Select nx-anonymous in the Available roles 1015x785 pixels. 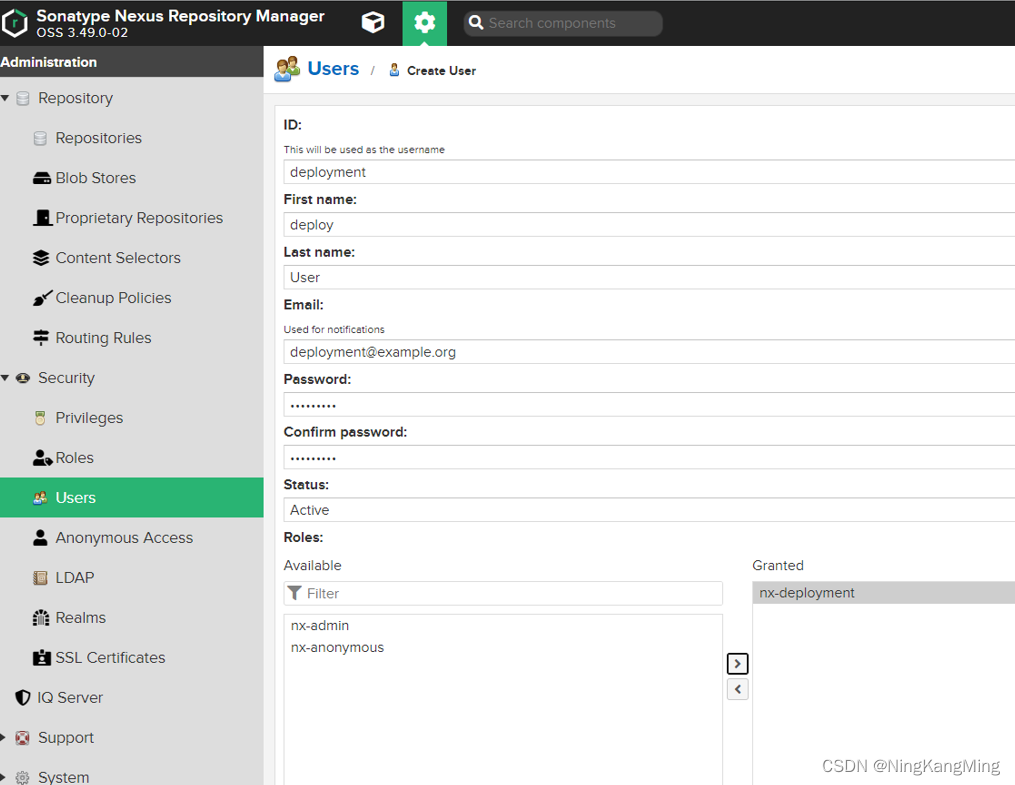(503, 648)
